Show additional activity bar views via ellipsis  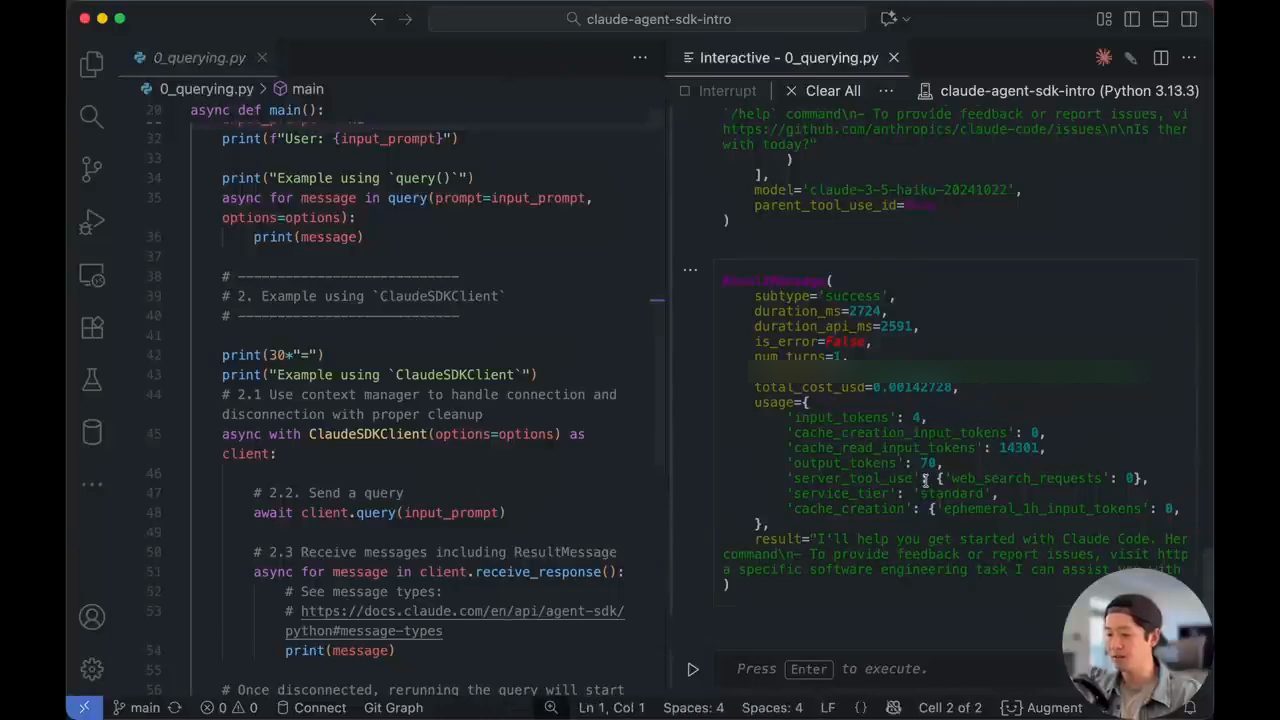tap(92, 484)
